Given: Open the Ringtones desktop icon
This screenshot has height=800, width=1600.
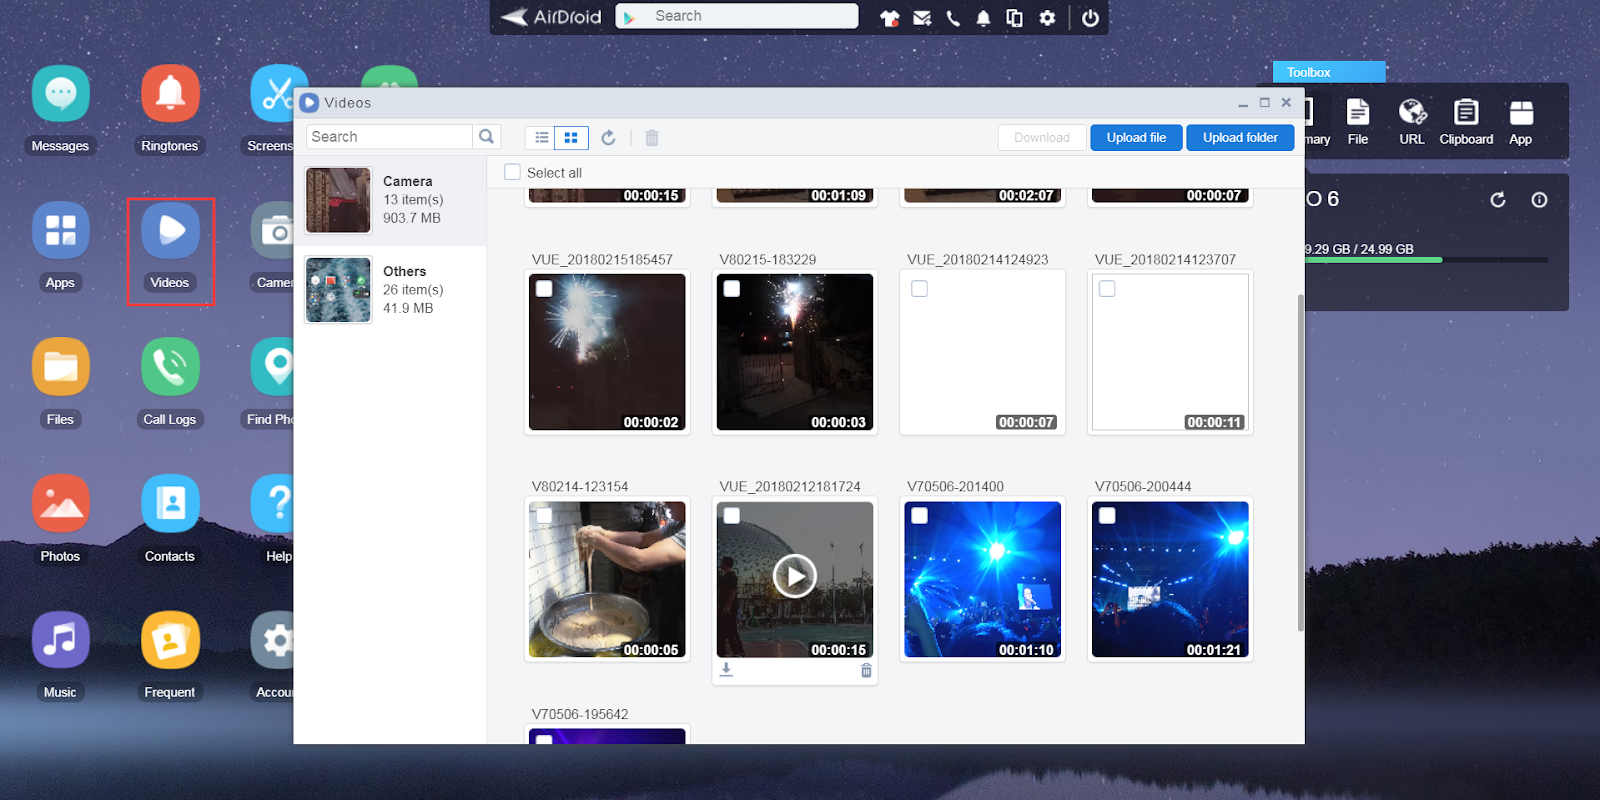Looking at the screenshot, I should [x=170, y=95].
